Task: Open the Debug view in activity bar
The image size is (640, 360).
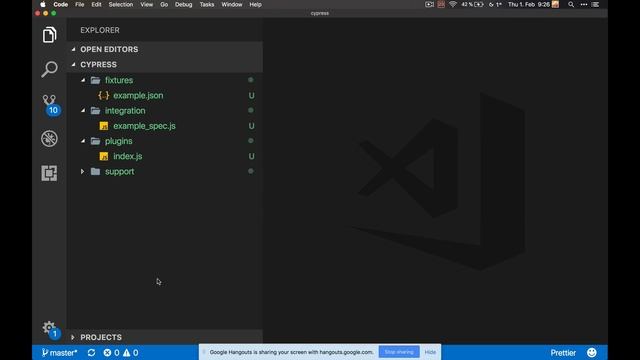Action: point(49,139)
